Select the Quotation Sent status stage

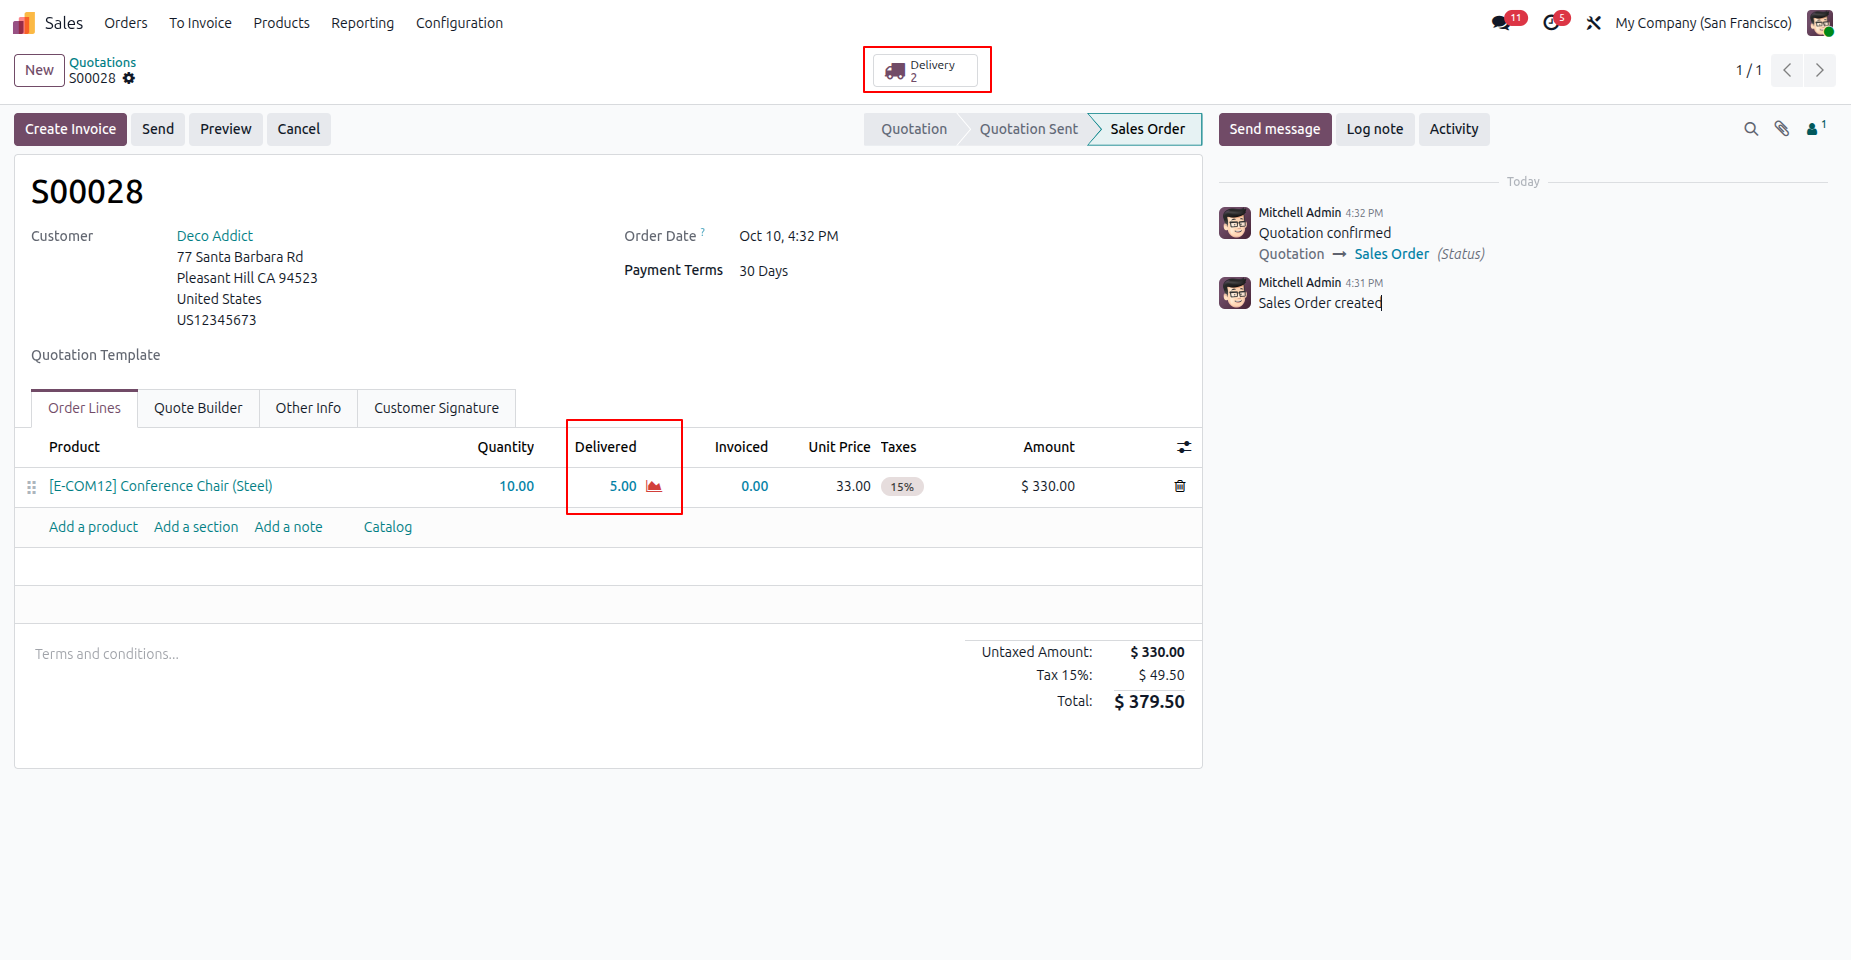[x=1028, y=129]
